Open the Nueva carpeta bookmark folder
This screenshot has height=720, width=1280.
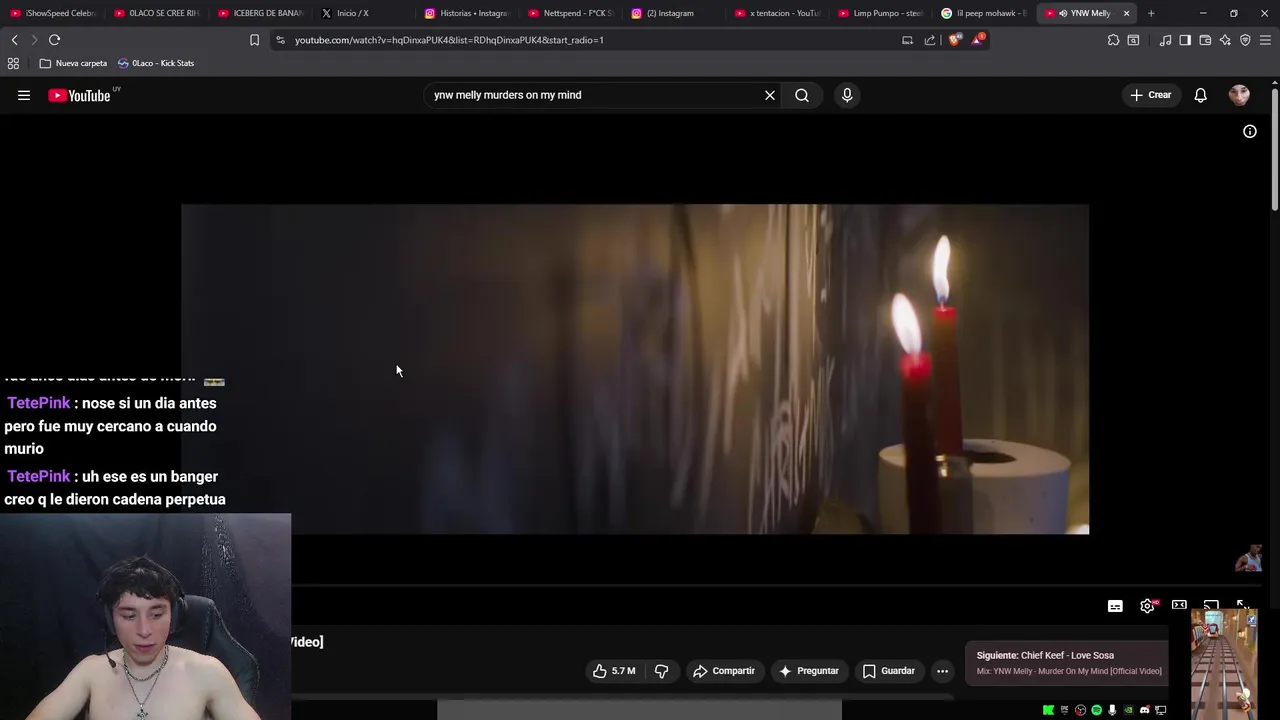73,63
